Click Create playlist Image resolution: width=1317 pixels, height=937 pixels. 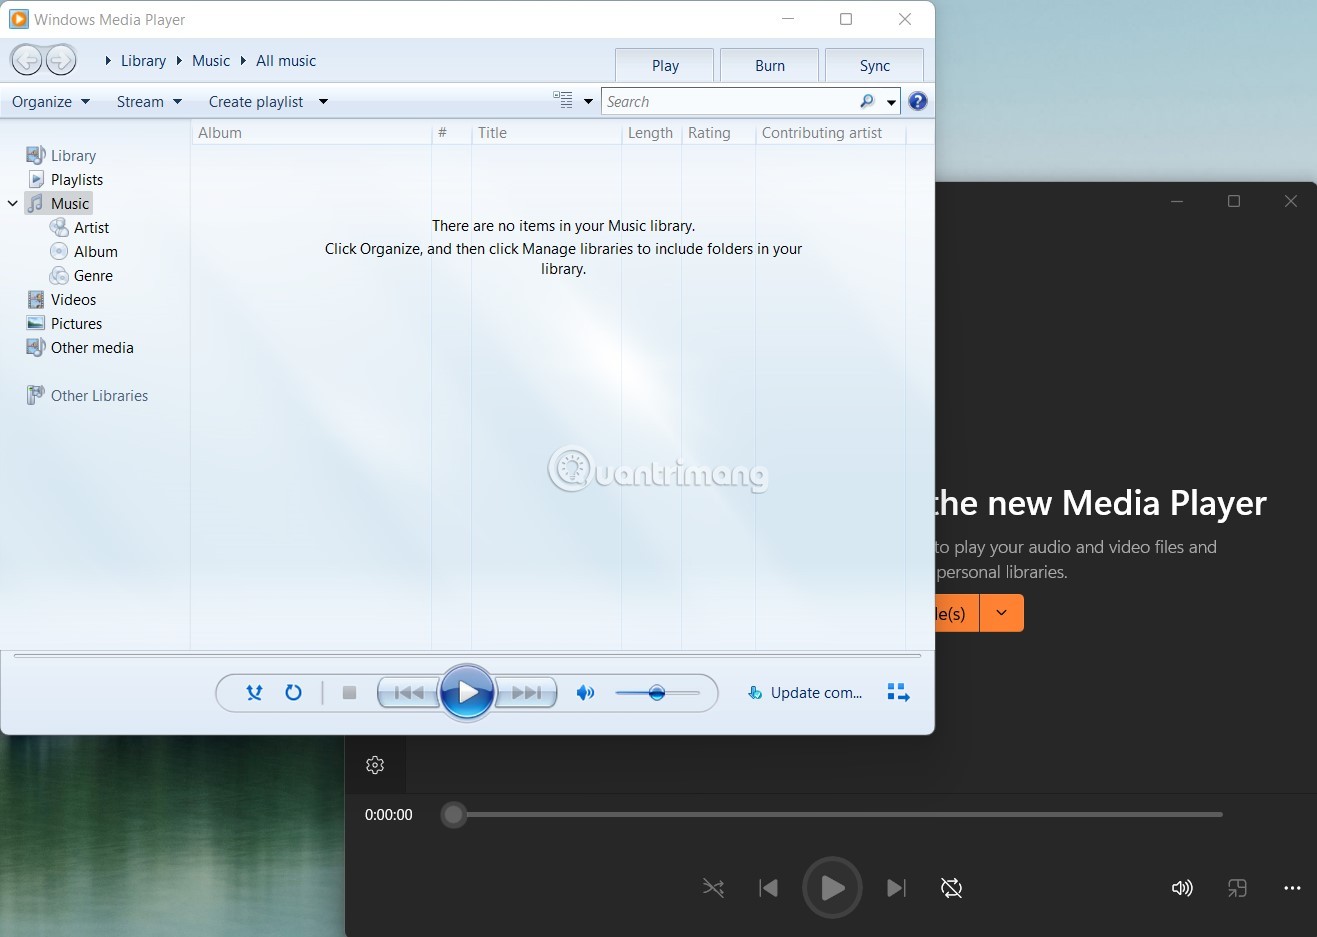point(256,101)
